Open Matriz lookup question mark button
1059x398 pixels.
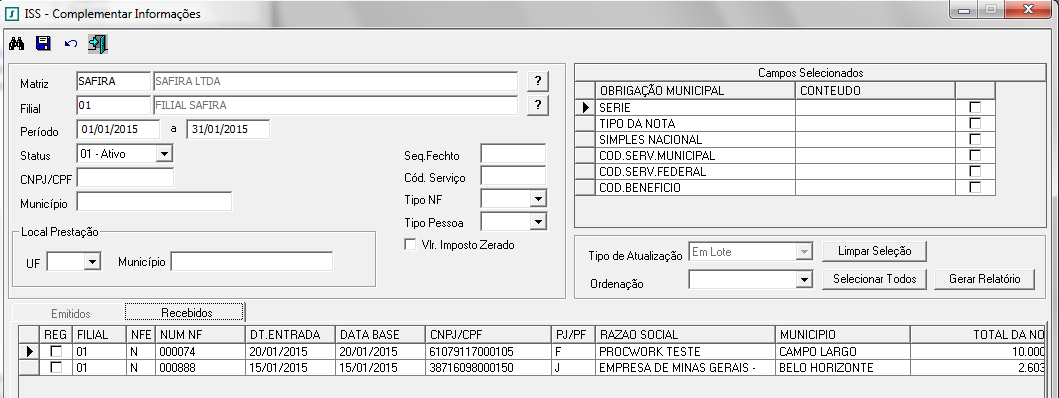click(x=538, y=81)
